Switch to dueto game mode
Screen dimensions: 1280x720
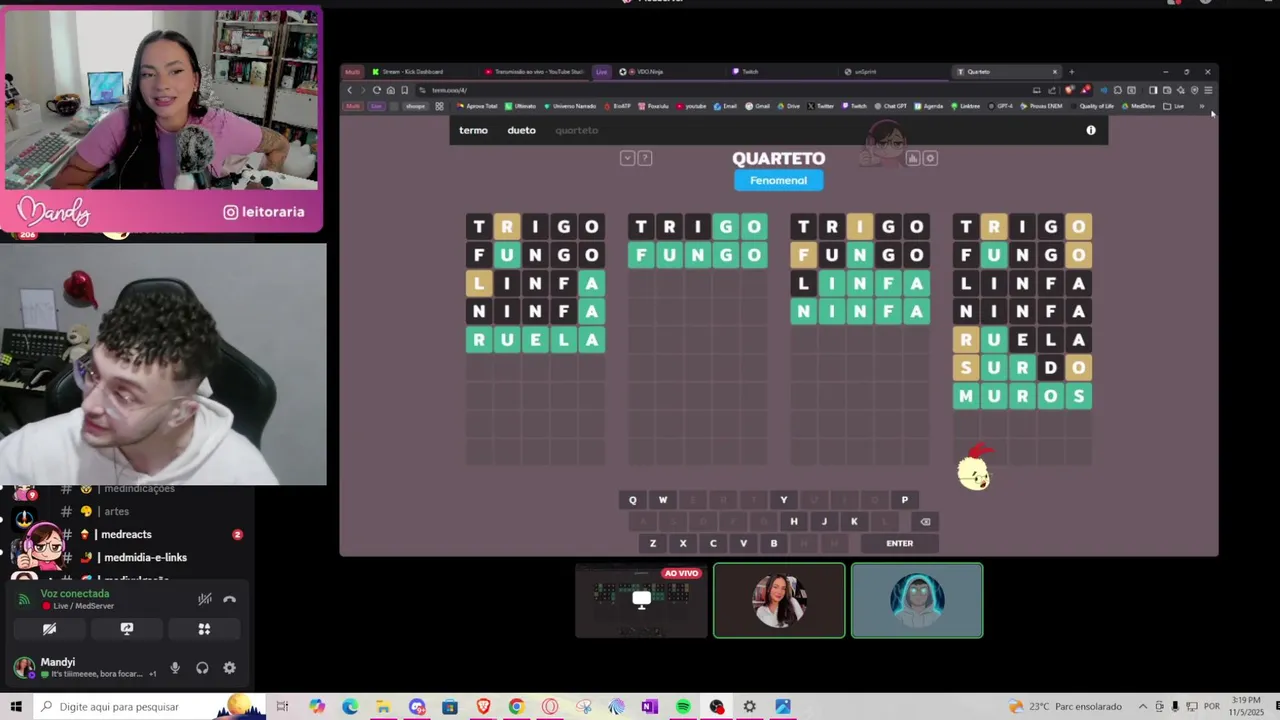coord(521,130)
